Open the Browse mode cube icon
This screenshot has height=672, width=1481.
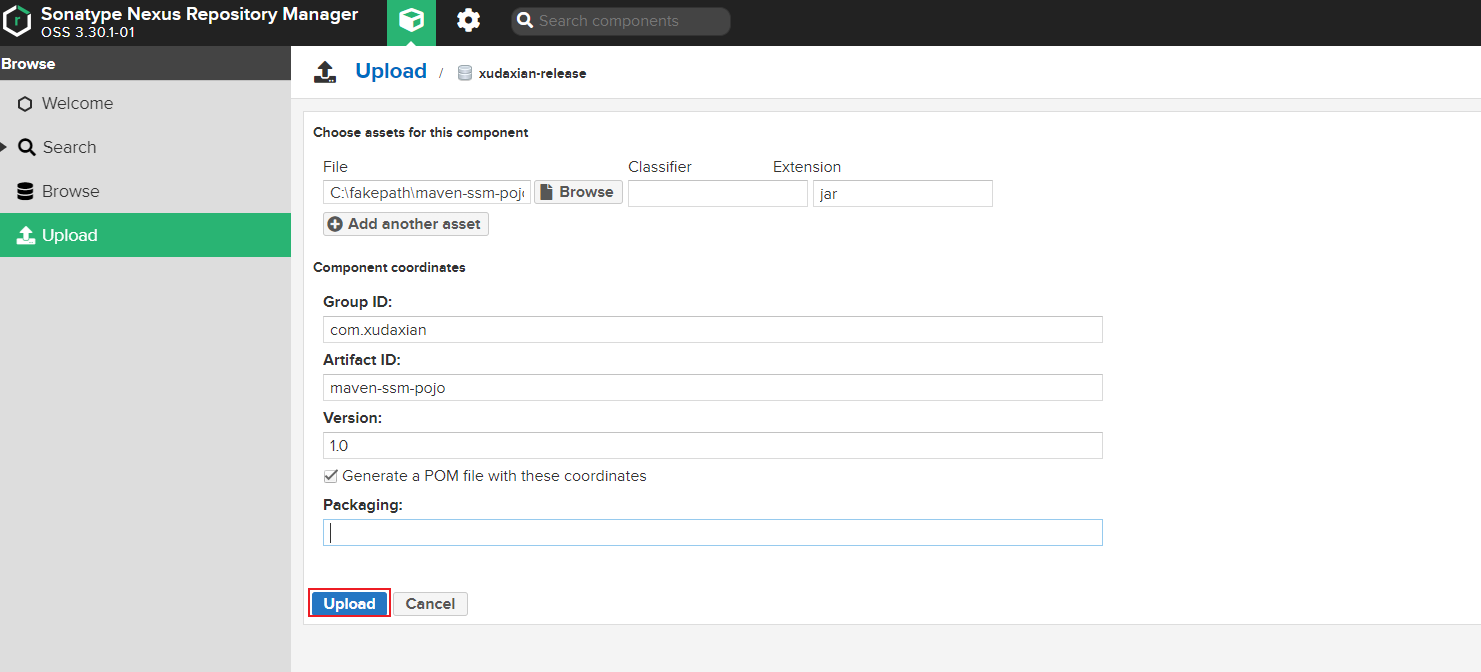click(411, 21)
